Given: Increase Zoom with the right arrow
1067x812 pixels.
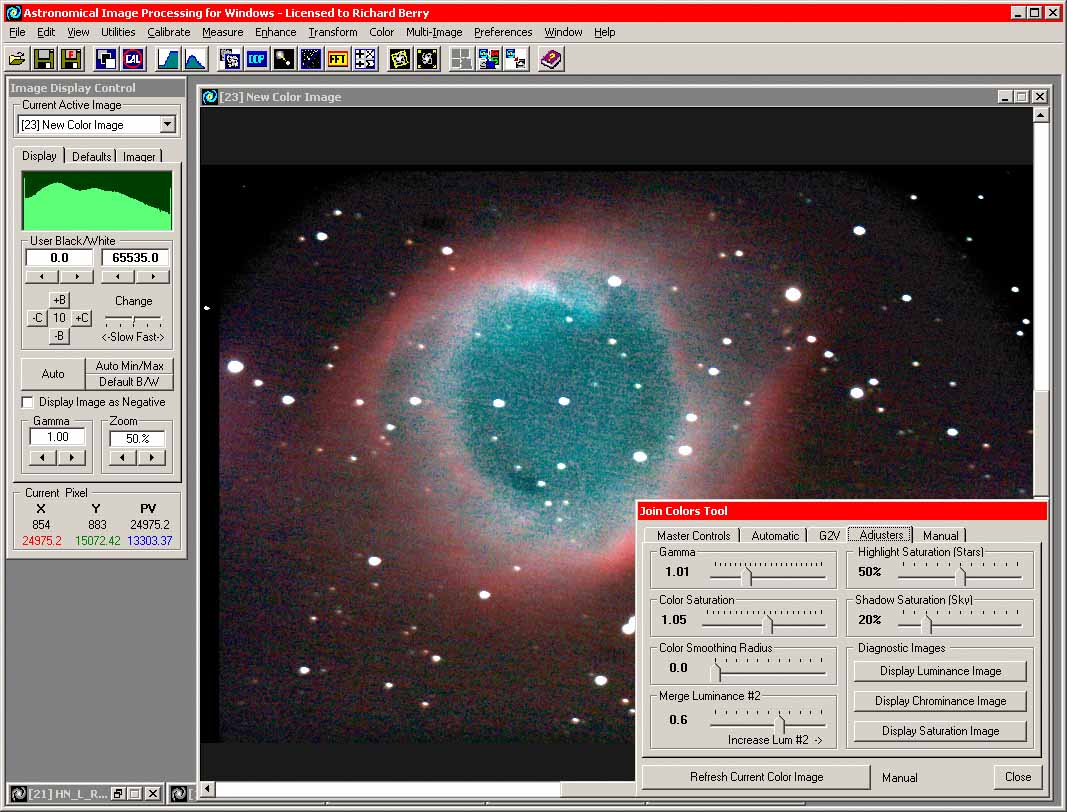Looking at the screenshot, I should pos(151,458).
